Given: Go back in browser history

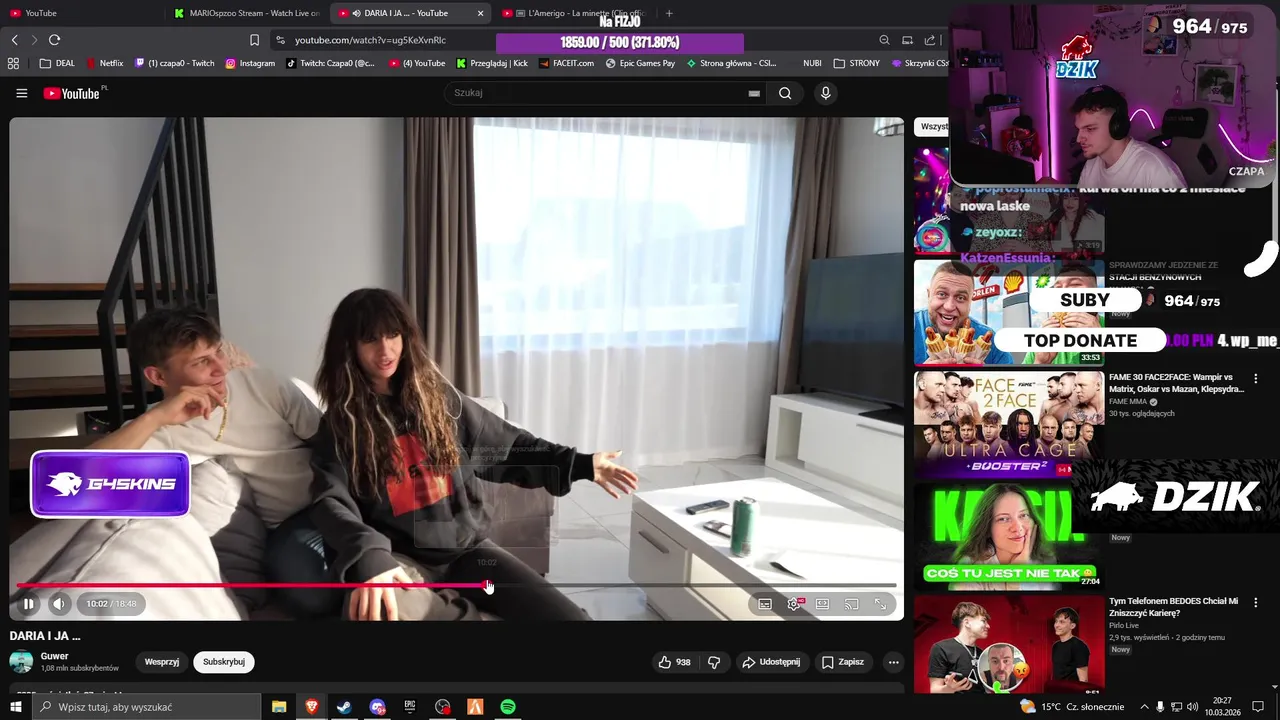Looking at the screenshot, I should (14, 40).
